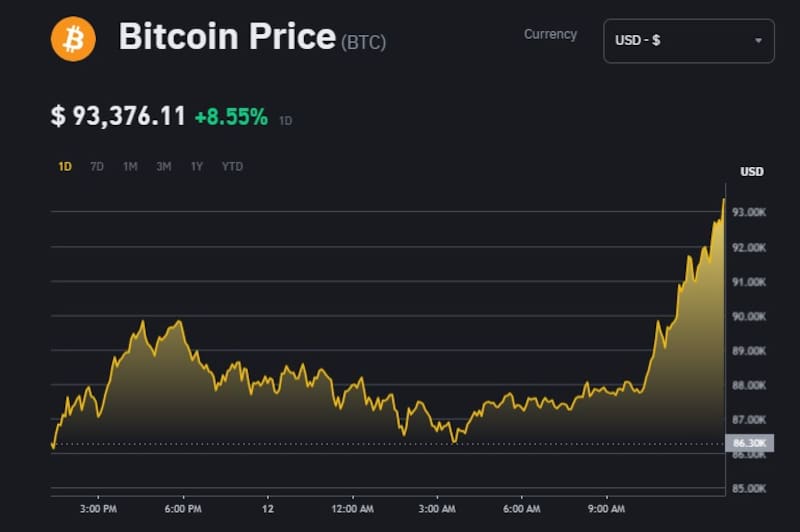Image resolution: width=800 pixels, height=532 pixels.
Task: Click the orange Bitcoin logo icon
Action: click(73, 39)
